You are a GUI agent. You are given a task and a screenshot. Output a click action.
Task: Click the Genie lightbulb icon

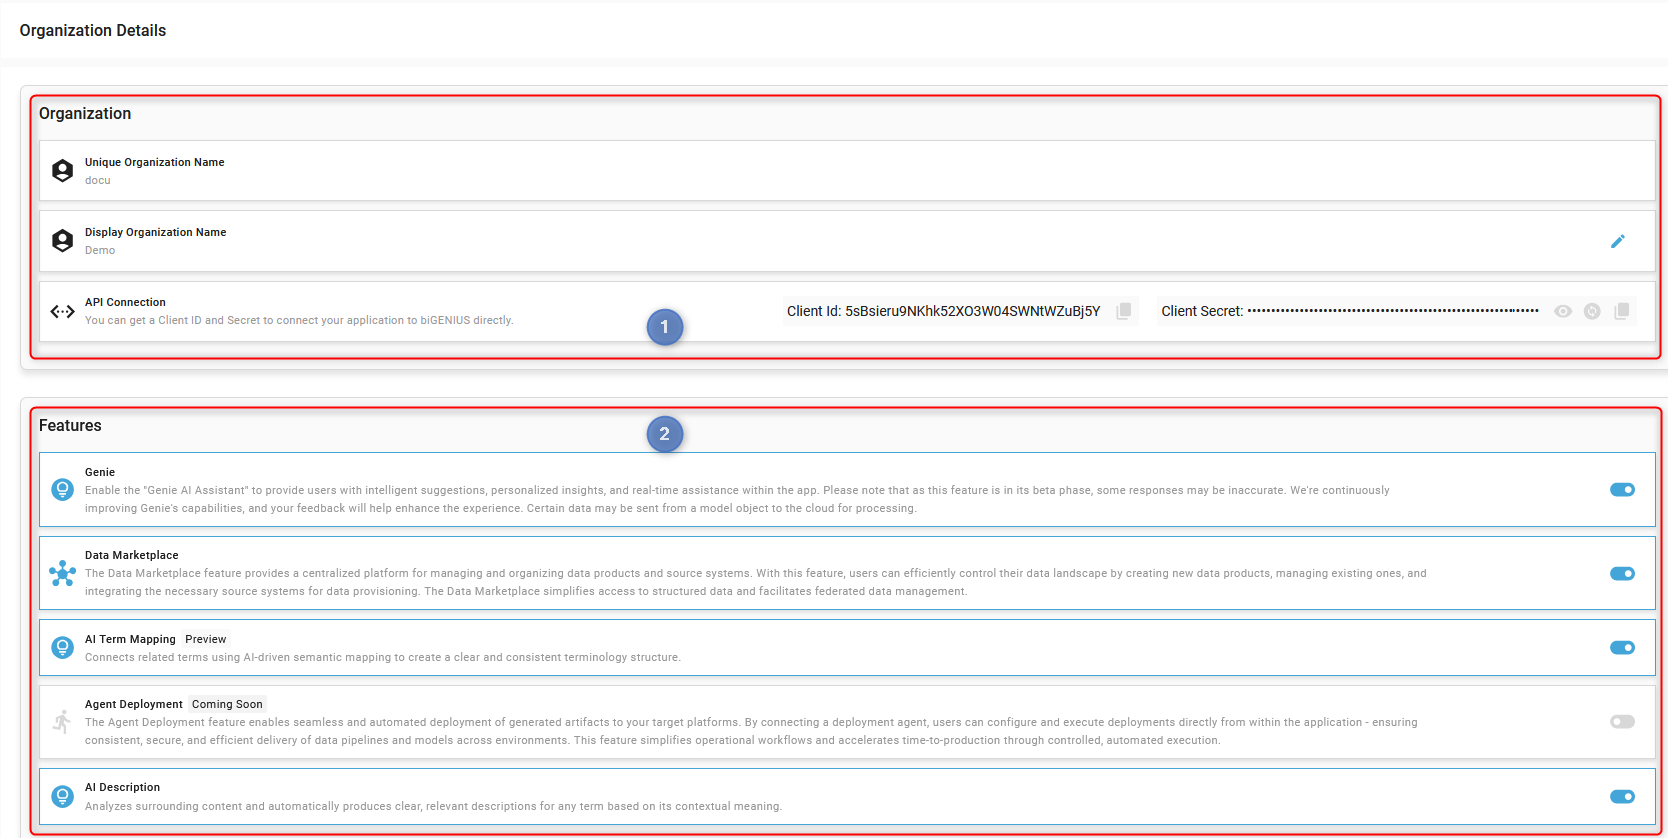tap(62, 490)
